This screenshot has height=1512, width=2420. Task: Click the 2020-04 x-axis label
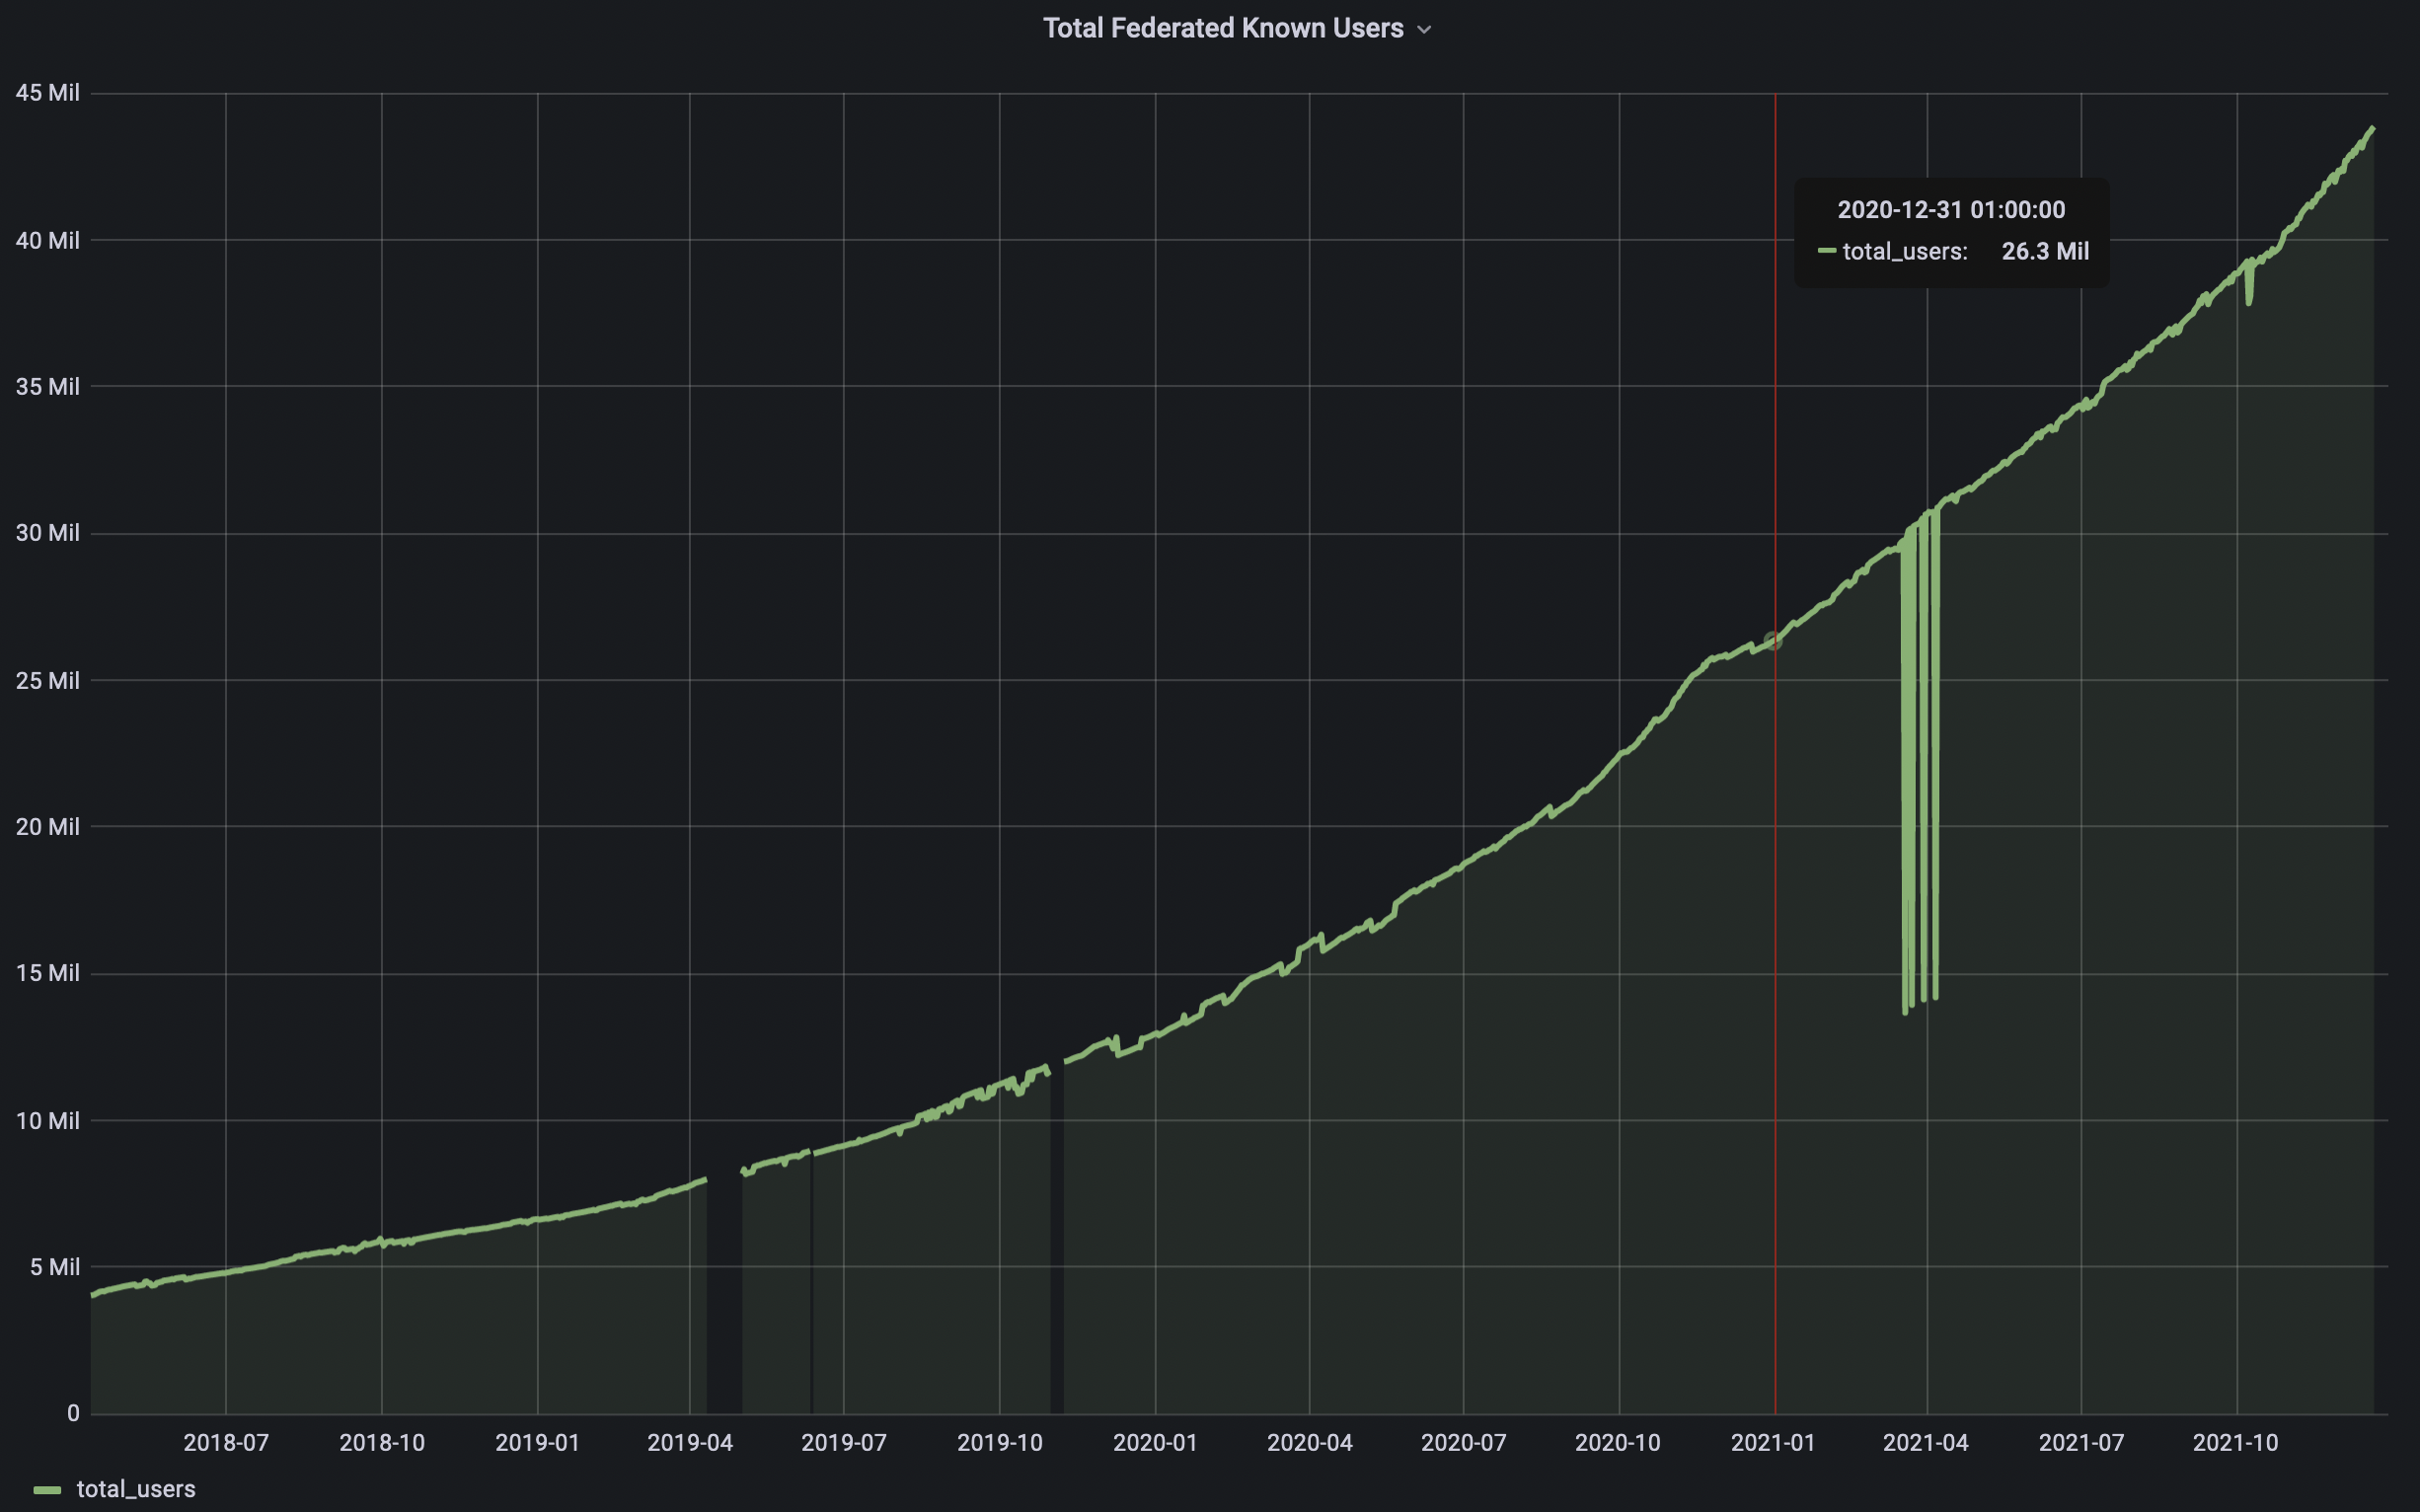pyautogui.click(x=1310, y=1443)
